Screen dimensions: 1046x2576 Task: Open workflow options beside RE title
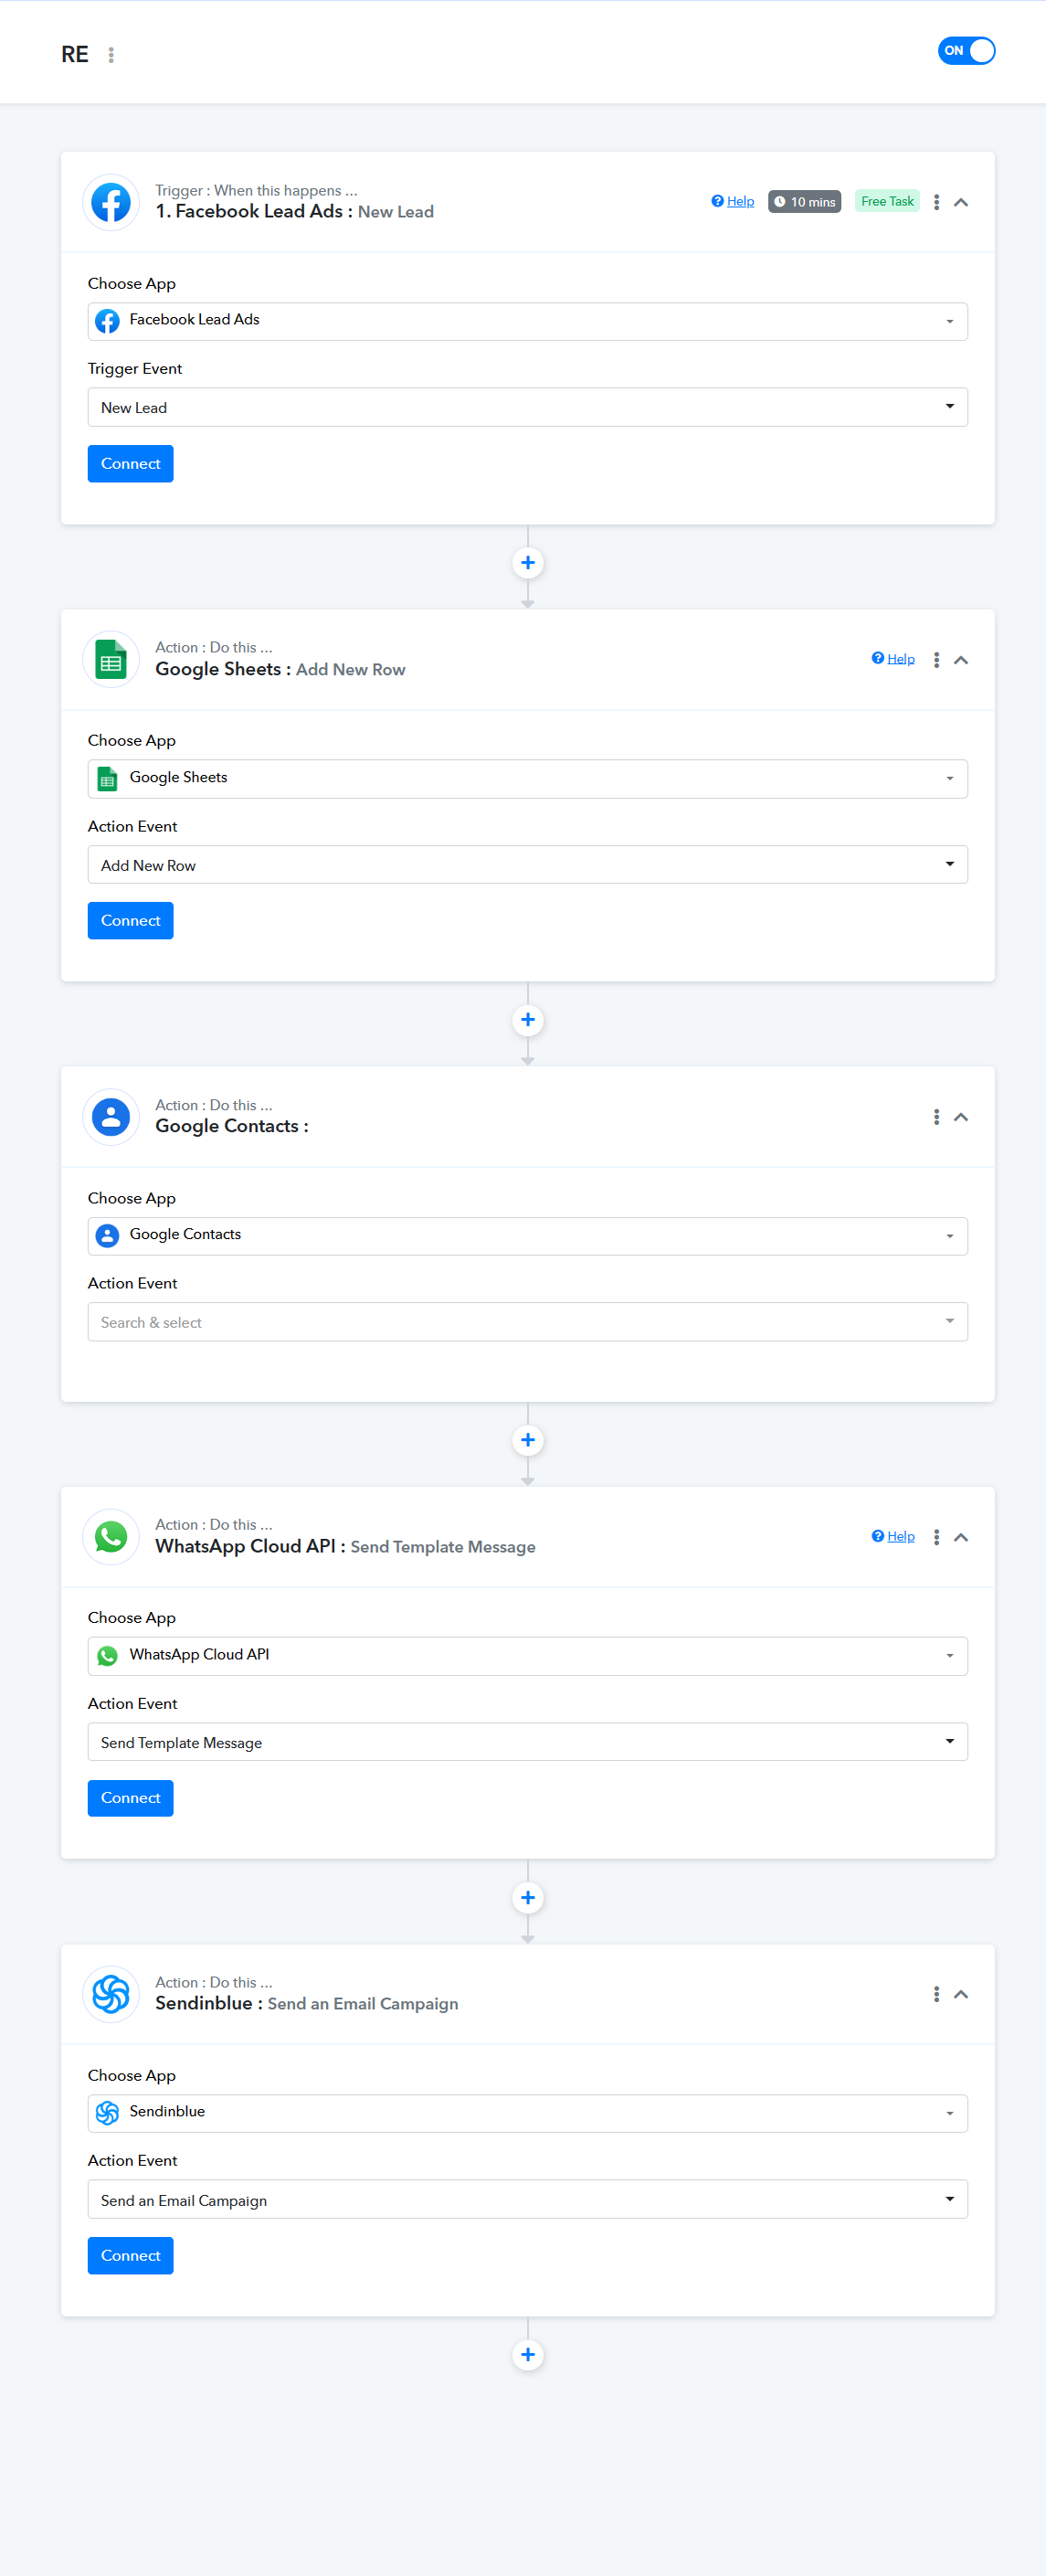(x=111, y=55)
